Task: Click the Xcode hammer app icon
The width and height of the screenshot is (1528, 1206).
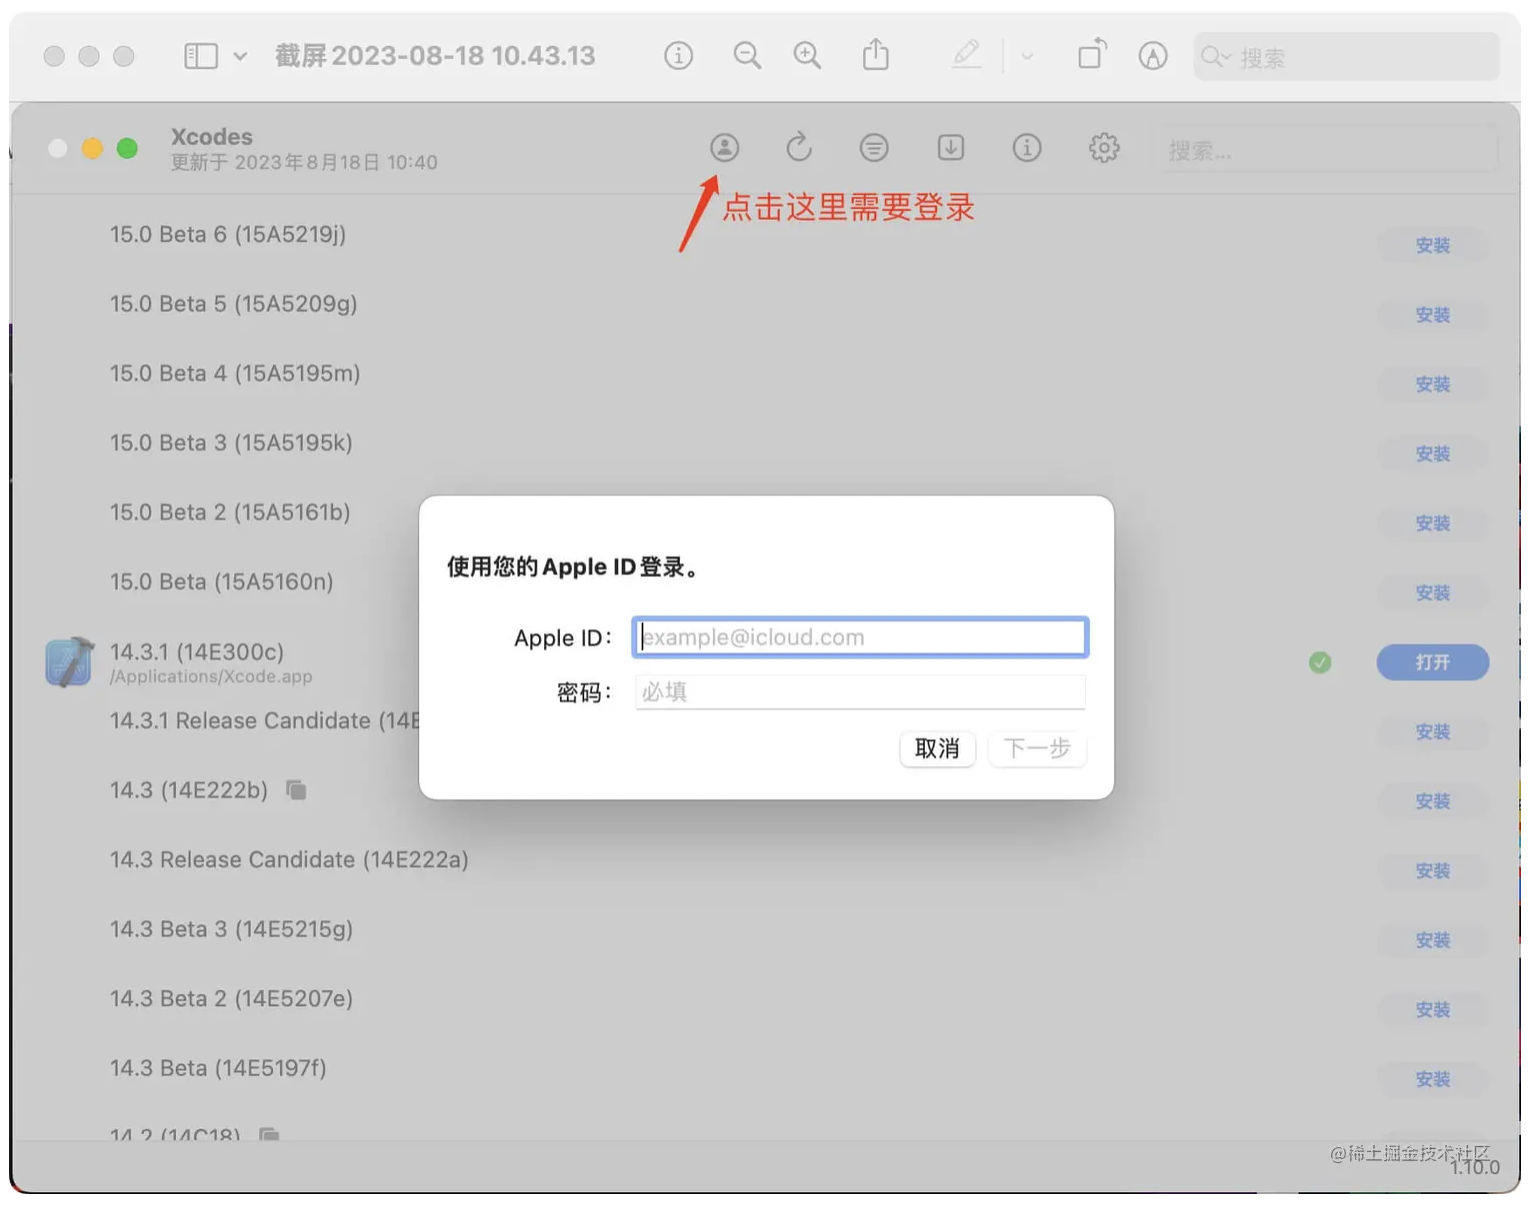Action: click(x=69, y=662)
